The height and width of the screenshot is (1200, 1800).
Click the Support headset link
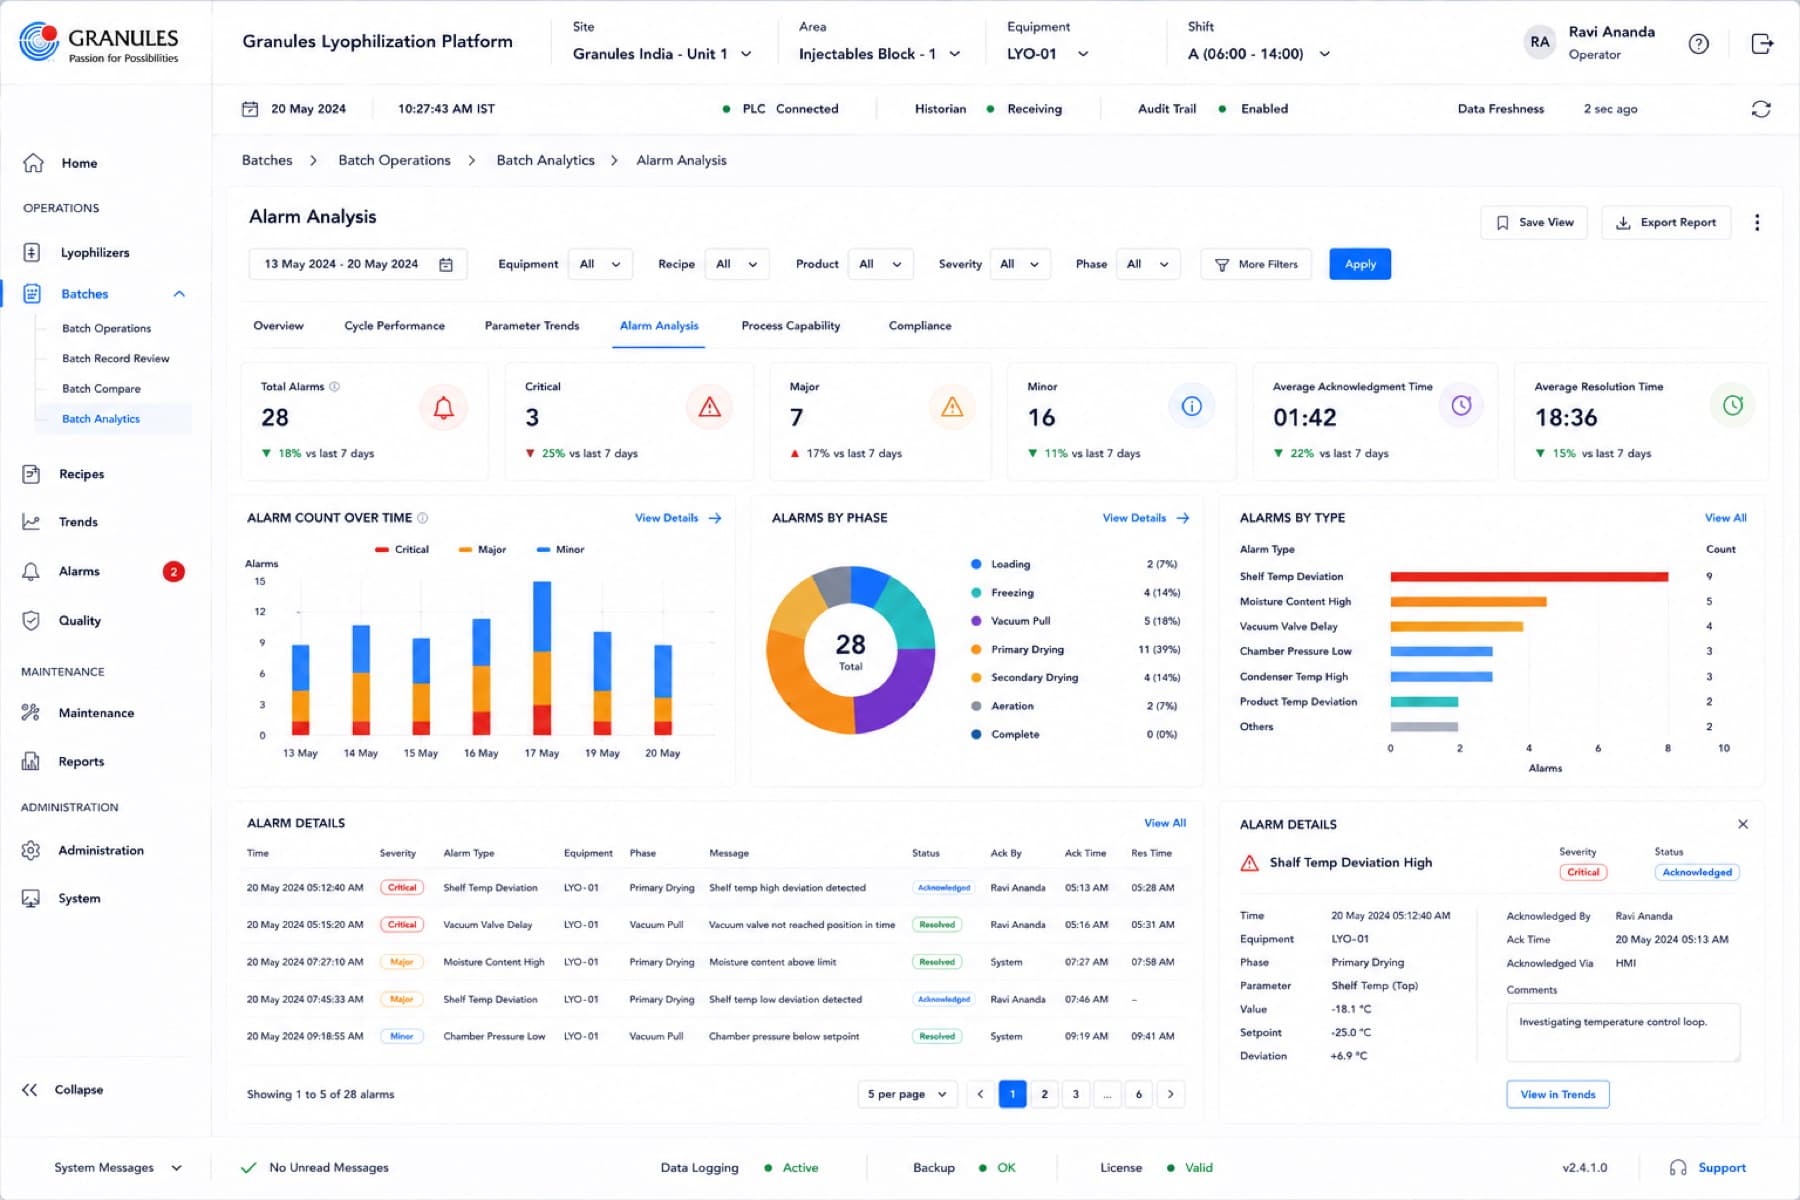pos(1708,1167)
